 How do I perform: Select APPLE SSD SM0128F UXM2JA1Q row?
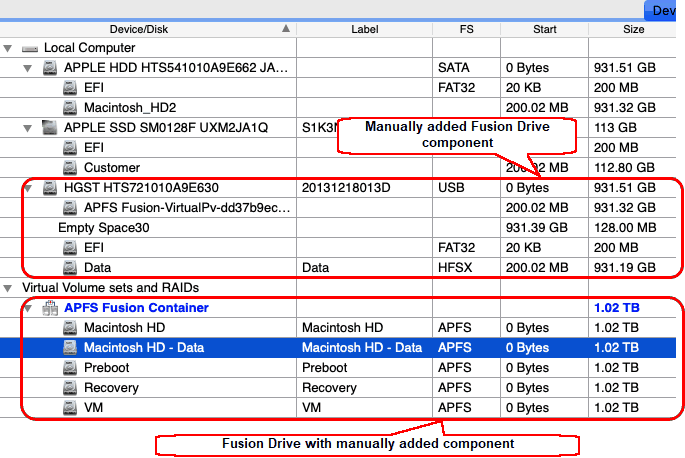338,128
